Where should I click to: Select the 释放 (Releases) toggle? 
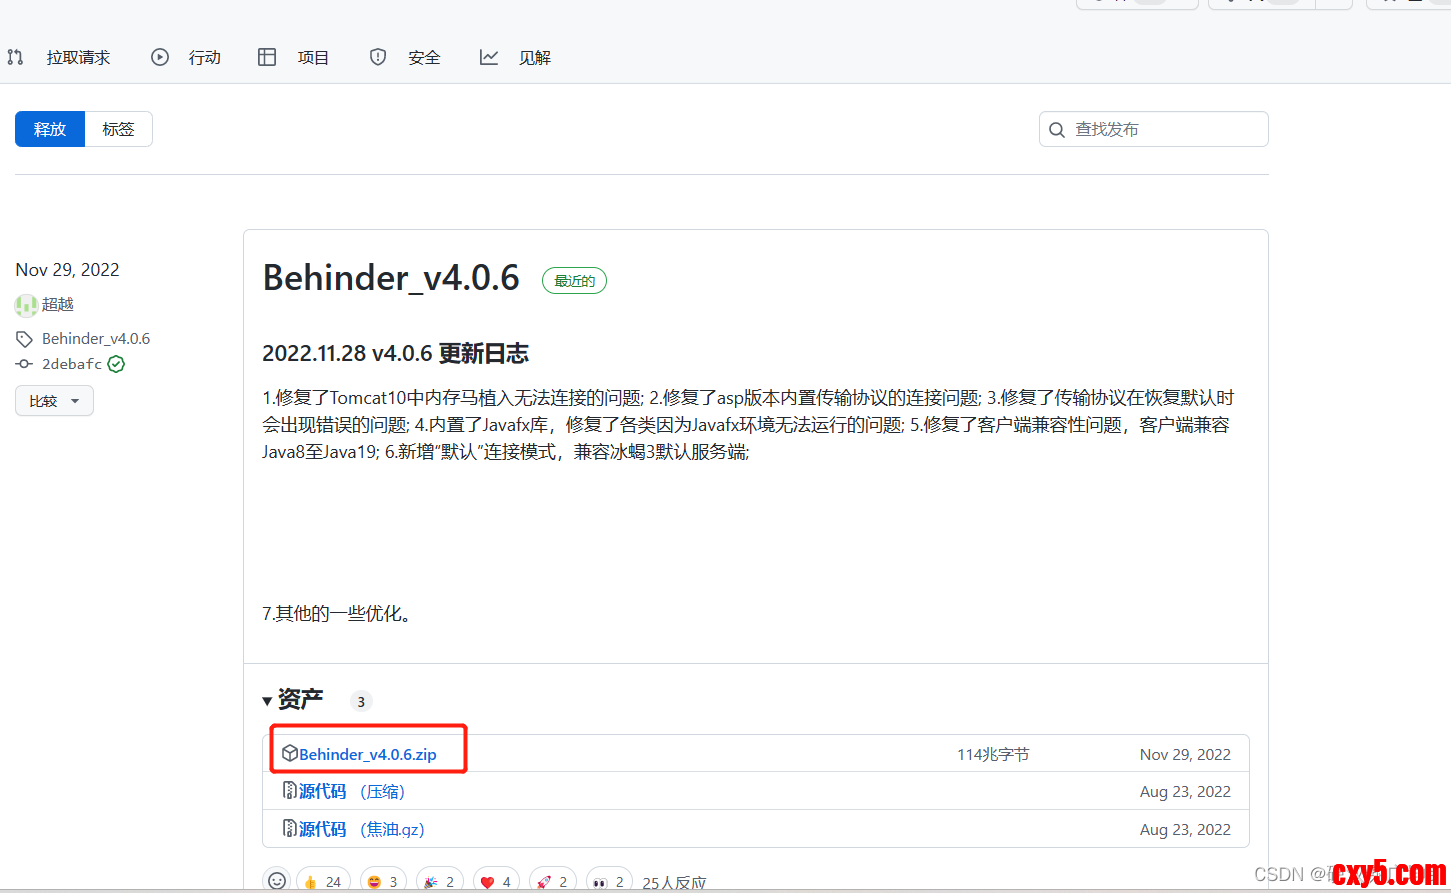50,129
